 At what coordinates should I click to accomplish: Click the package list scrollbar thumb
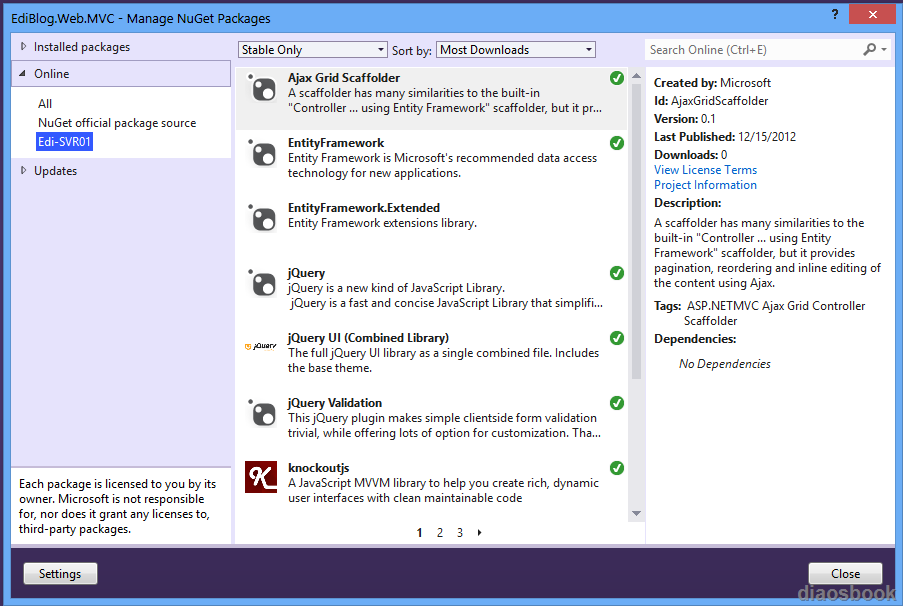(x=636, y=232)
